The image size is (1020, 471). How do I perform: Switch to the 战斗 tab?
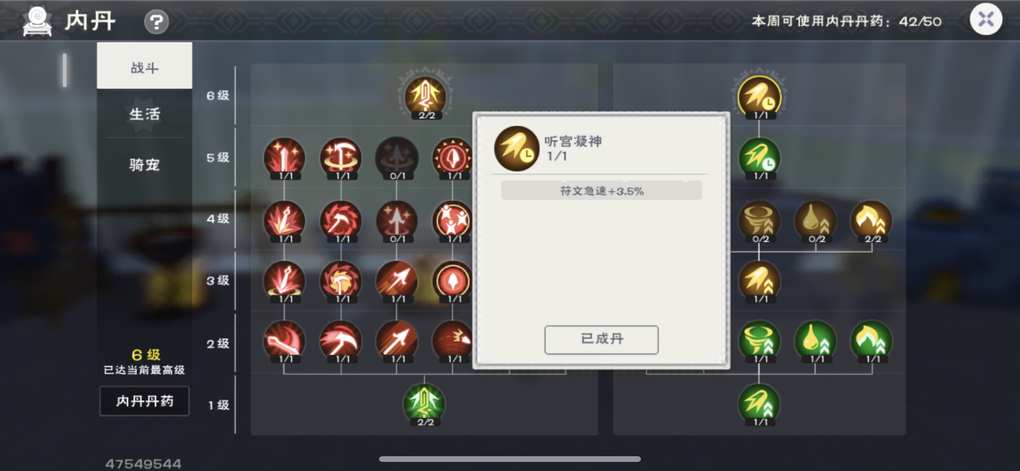coord(144,66)
